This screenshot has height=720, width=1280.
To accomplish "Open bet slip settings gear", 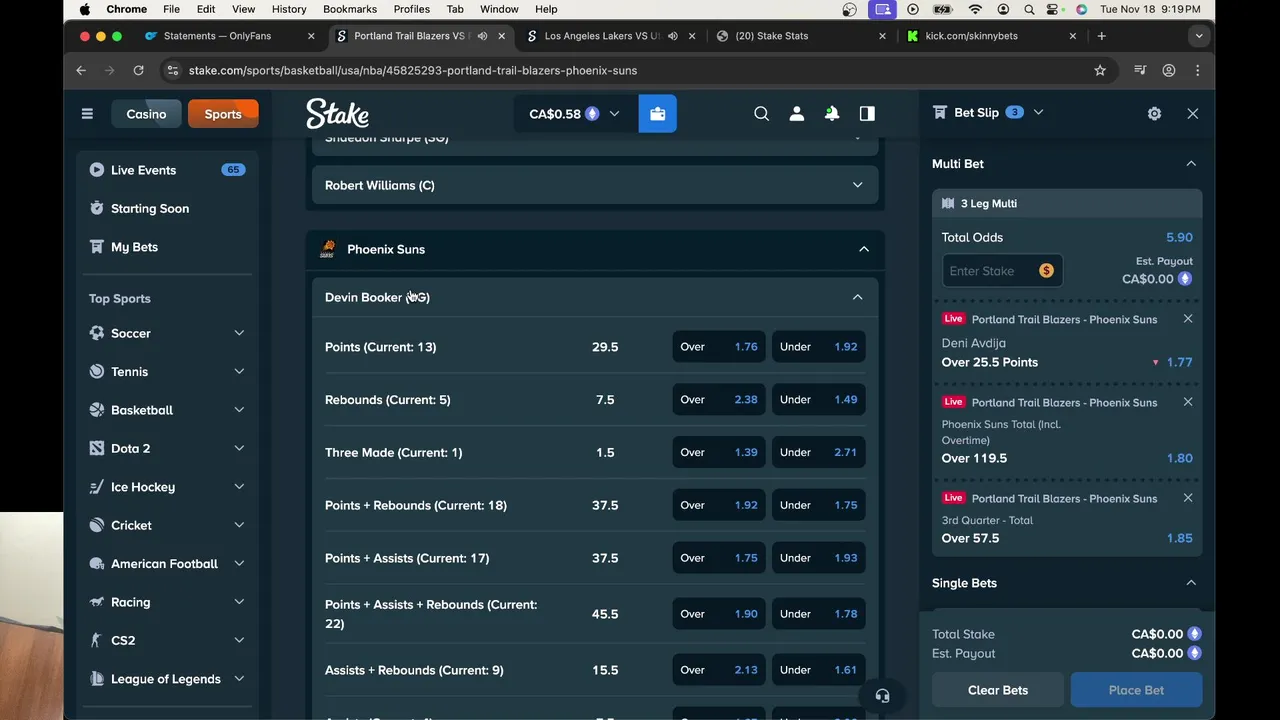I will pos(1155,114).
